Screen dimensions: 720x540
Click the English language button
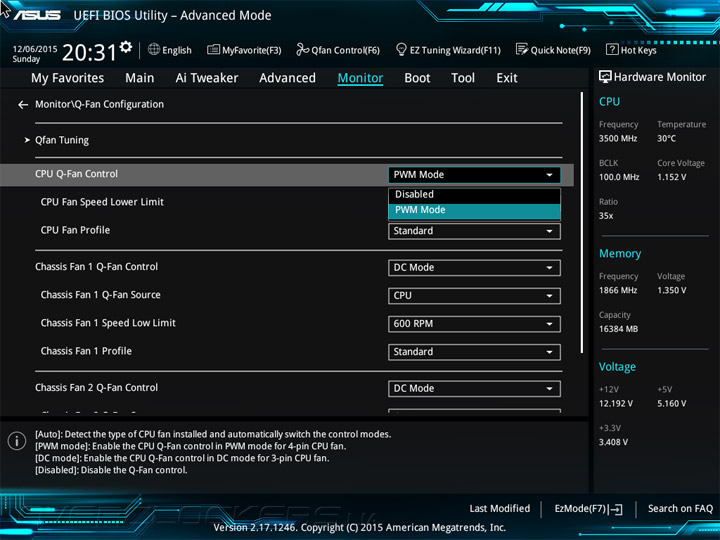[x=177, y=50]
